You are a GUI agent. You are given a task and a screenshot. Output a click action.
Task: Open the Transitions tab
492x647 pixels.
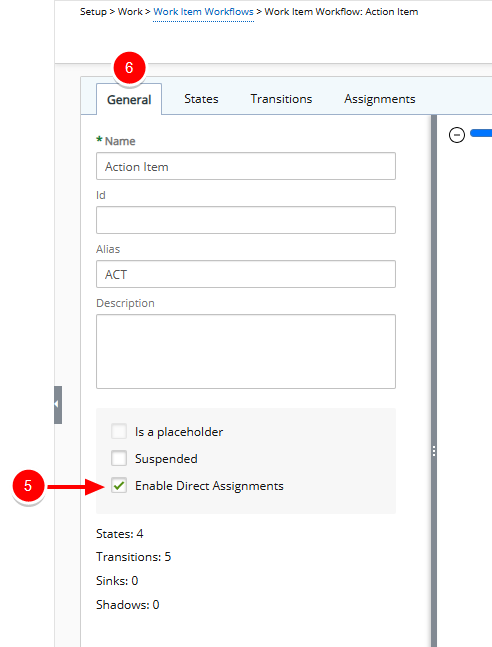pos(281,99)
